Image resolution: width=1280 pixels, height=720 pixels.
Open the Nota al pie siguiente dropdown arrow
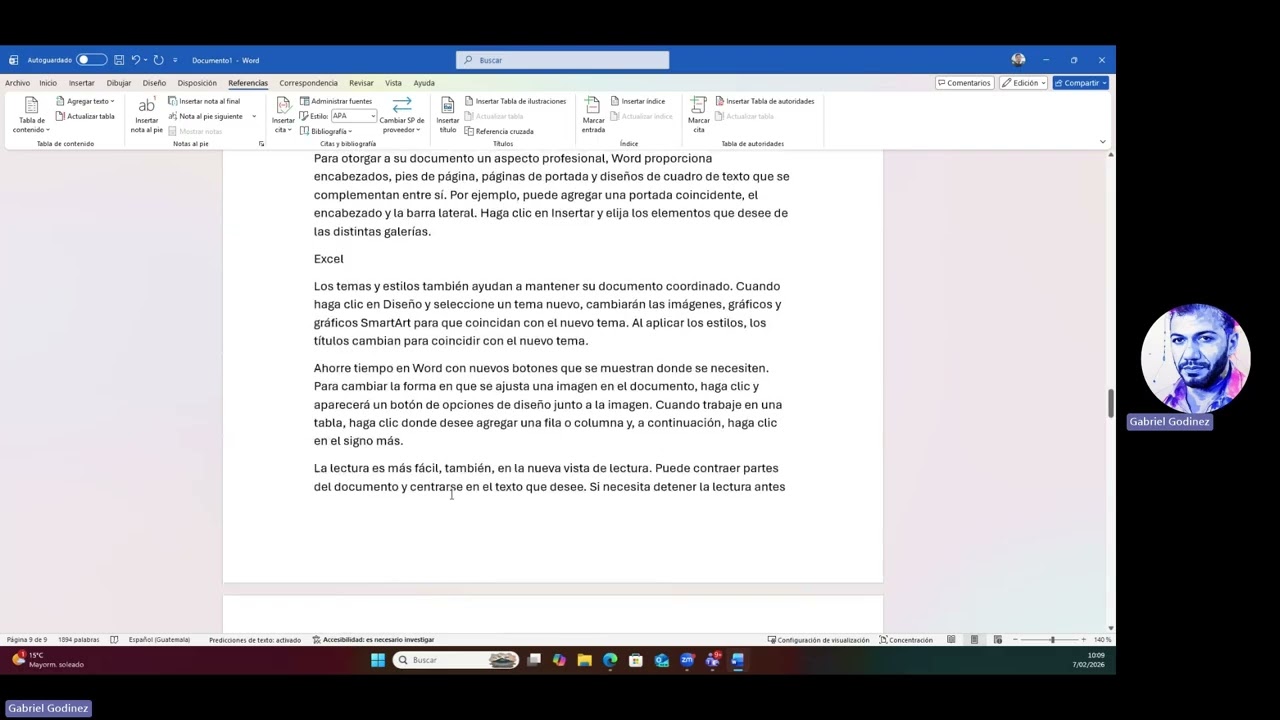(x=254, y=117)
